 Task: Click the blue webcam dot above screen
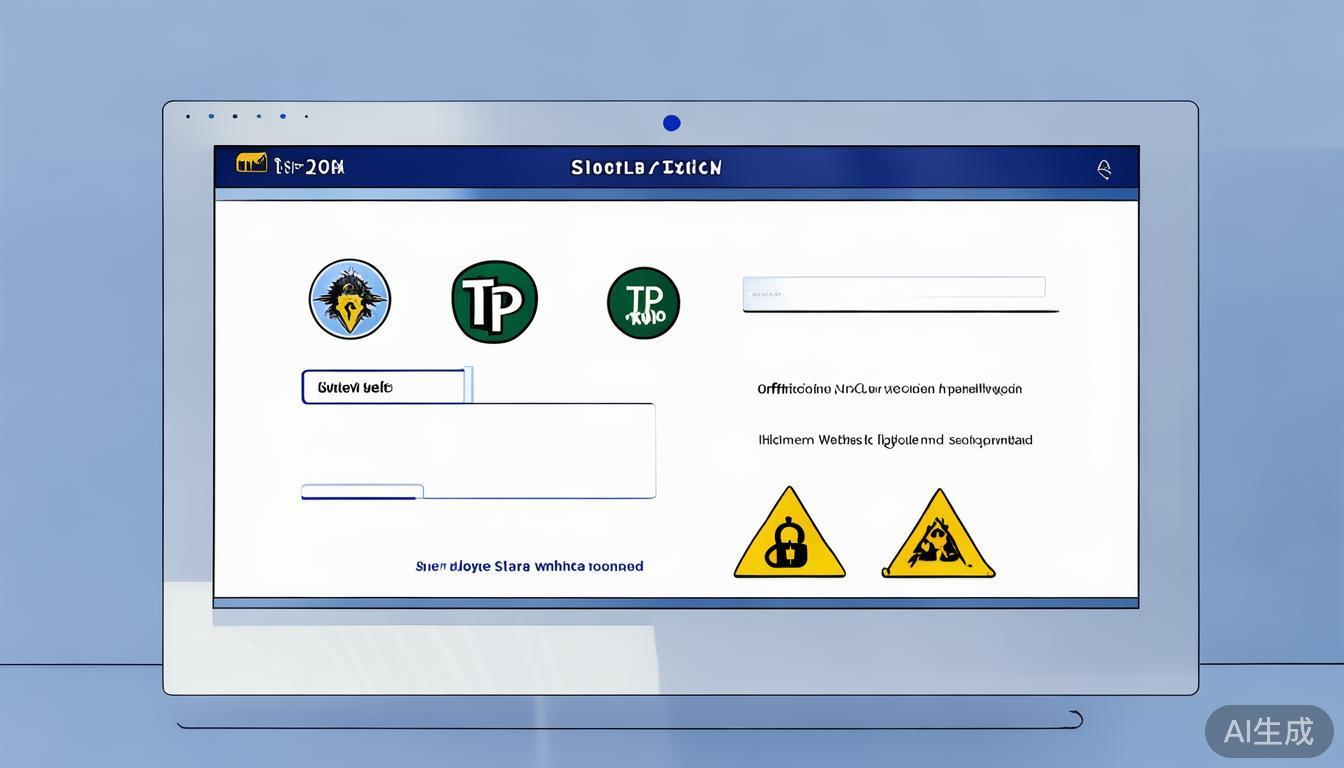point(672,123)
